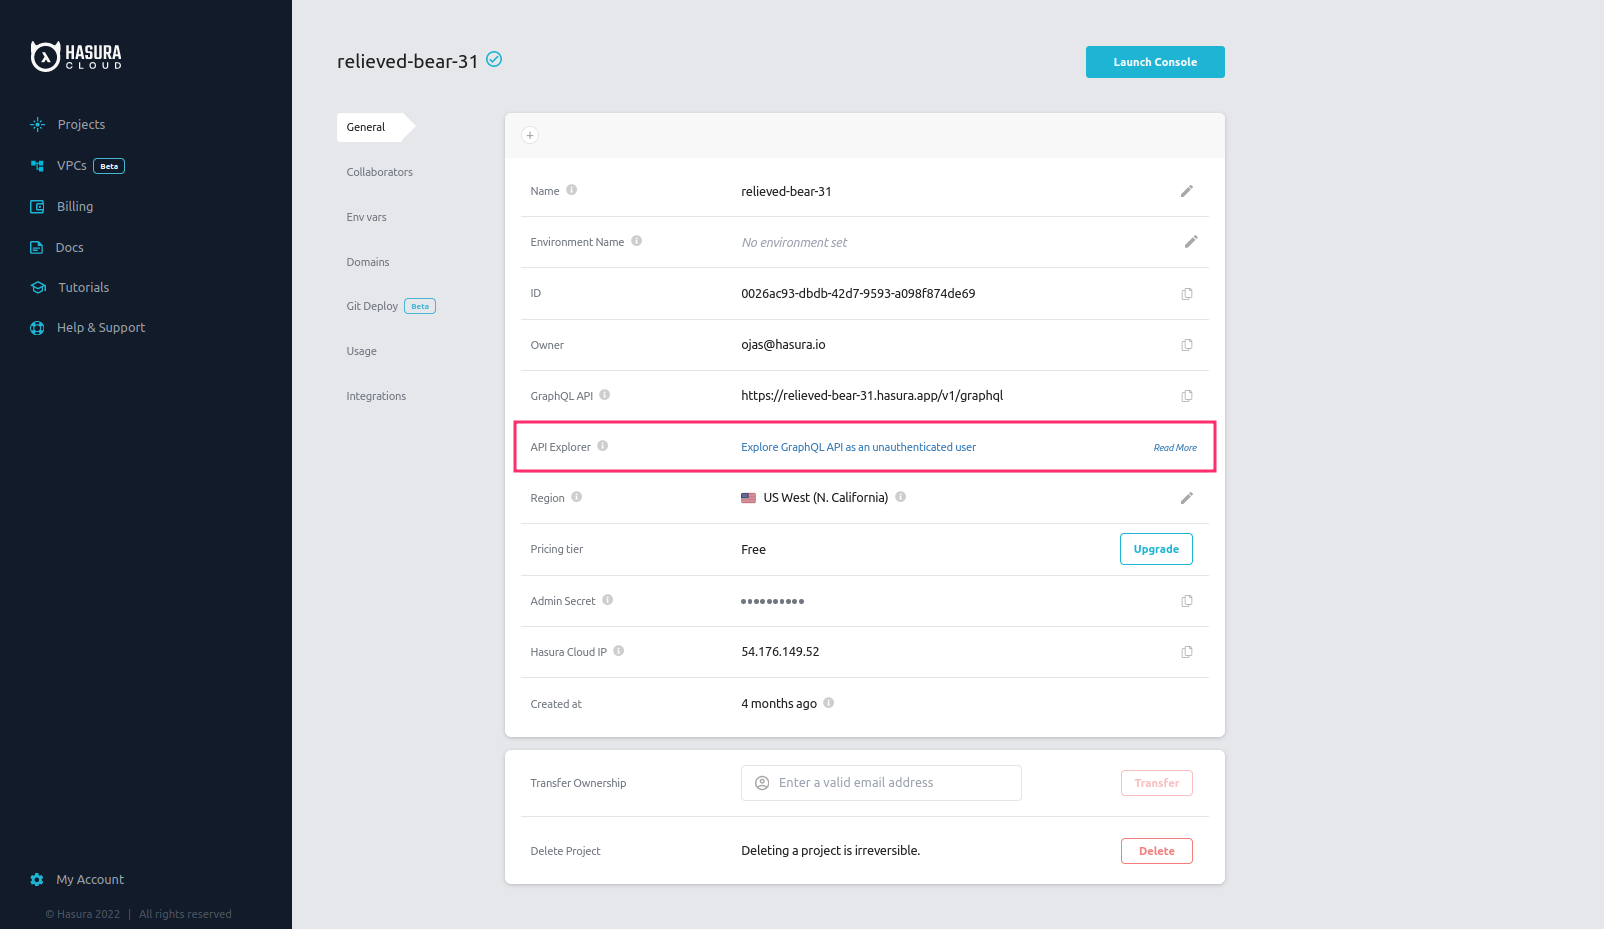
Task: Switch to the Collaborators tab
Action: click(379, 171)
